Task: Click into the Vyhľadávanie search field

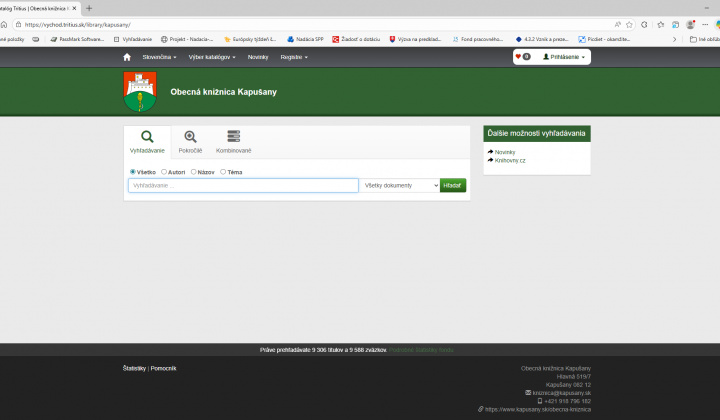Action: click(243, 185)
